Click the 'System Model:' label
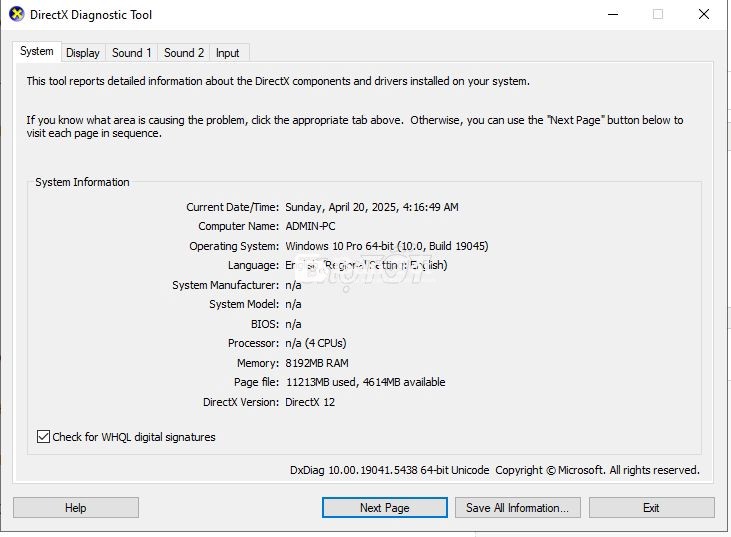 pyautogui.click(x=244, y=304)
